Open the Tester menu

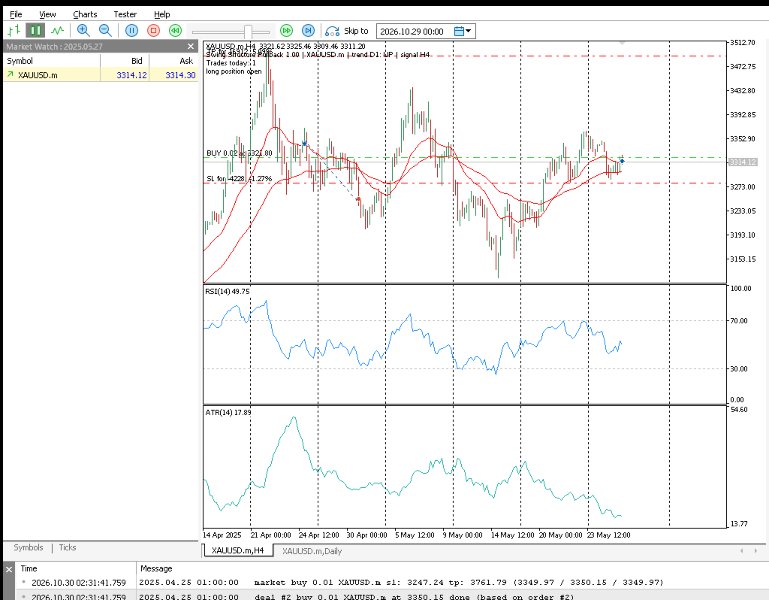pos(125,14)
